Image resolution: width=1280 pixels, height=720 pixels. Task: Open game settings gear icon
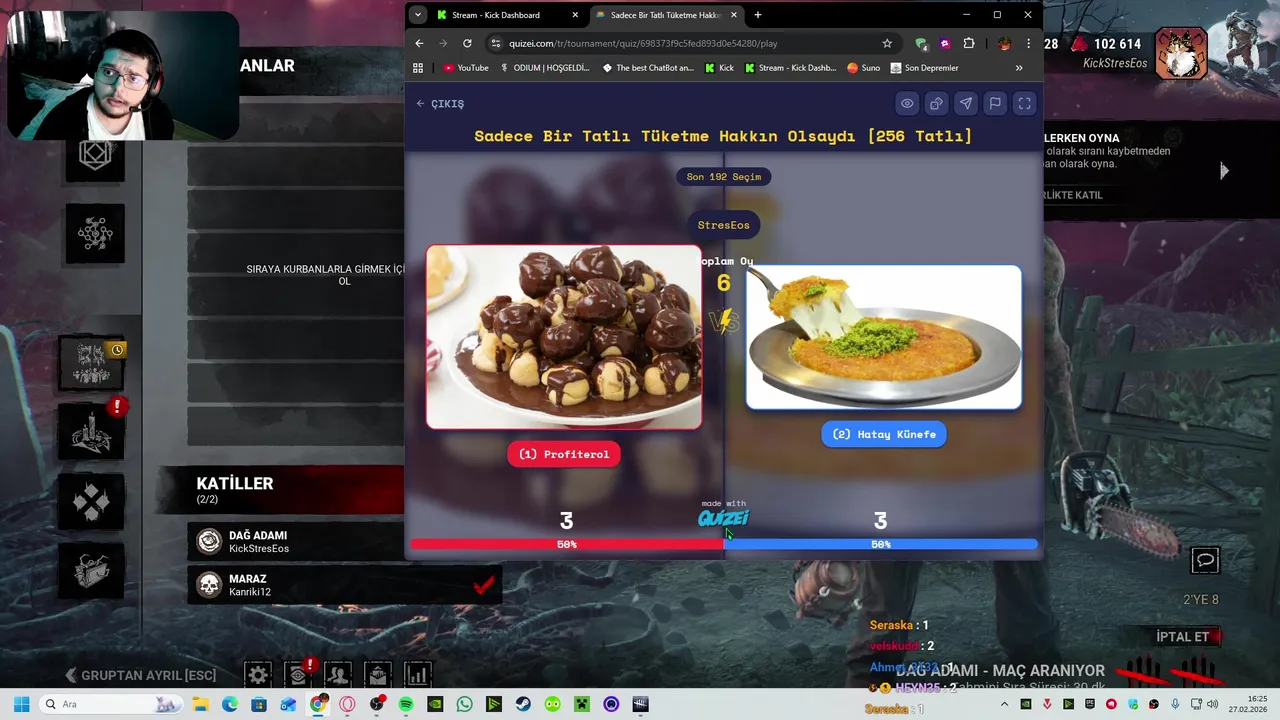[x=258, y=675]
